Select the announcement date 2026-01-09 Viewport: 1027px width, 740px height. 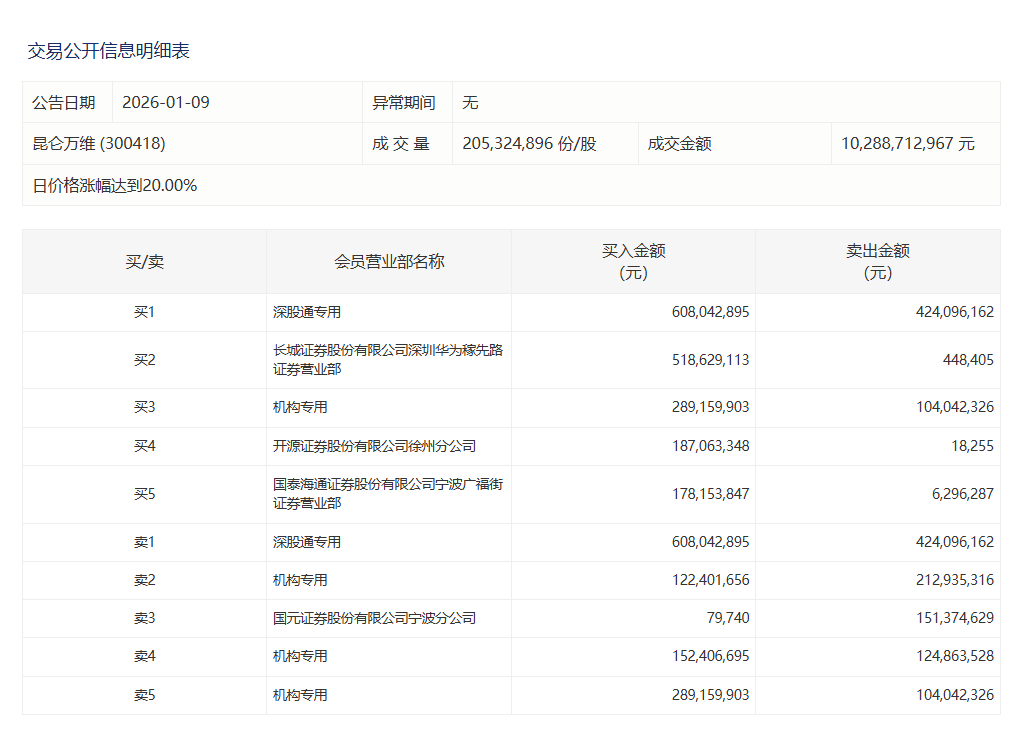[x=166, y=103]
